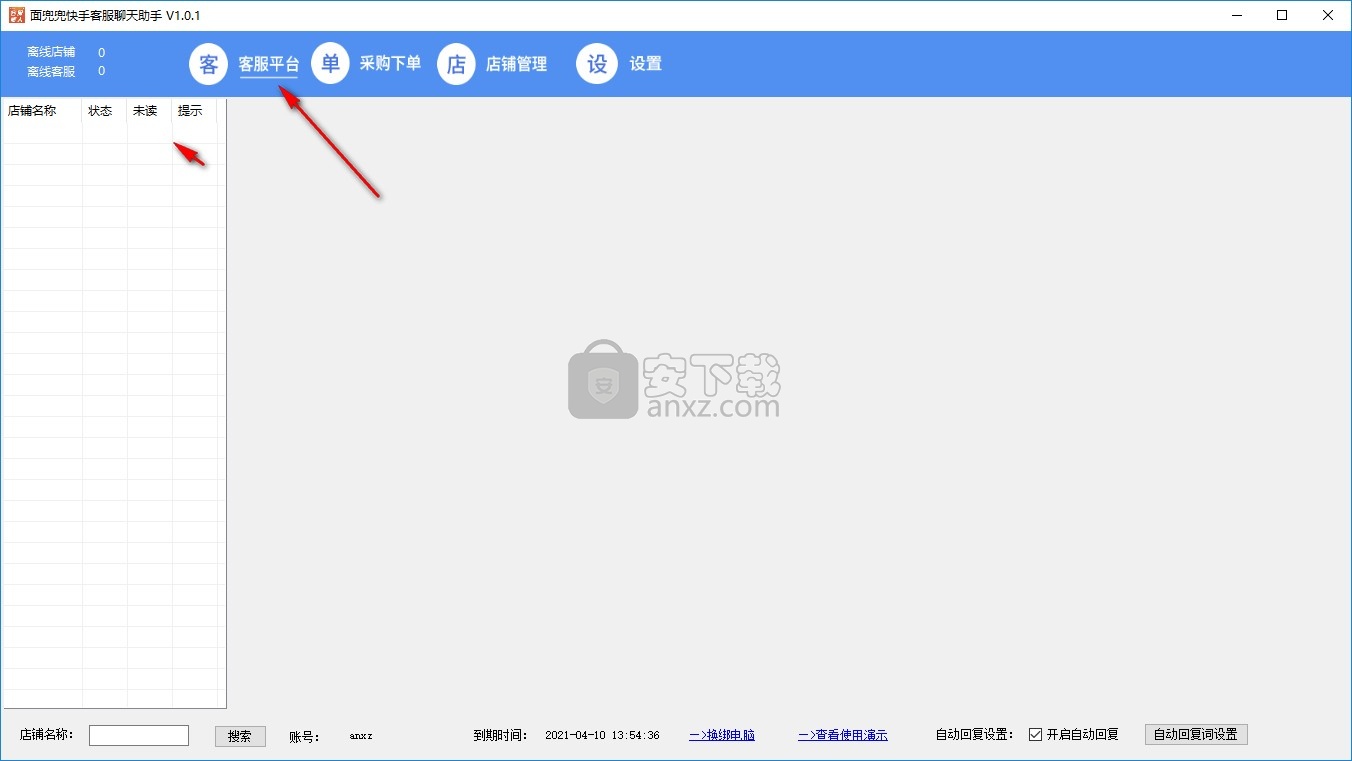Click the 搜索 button
Screen dimensions: 1352x761
coord(240,736)
